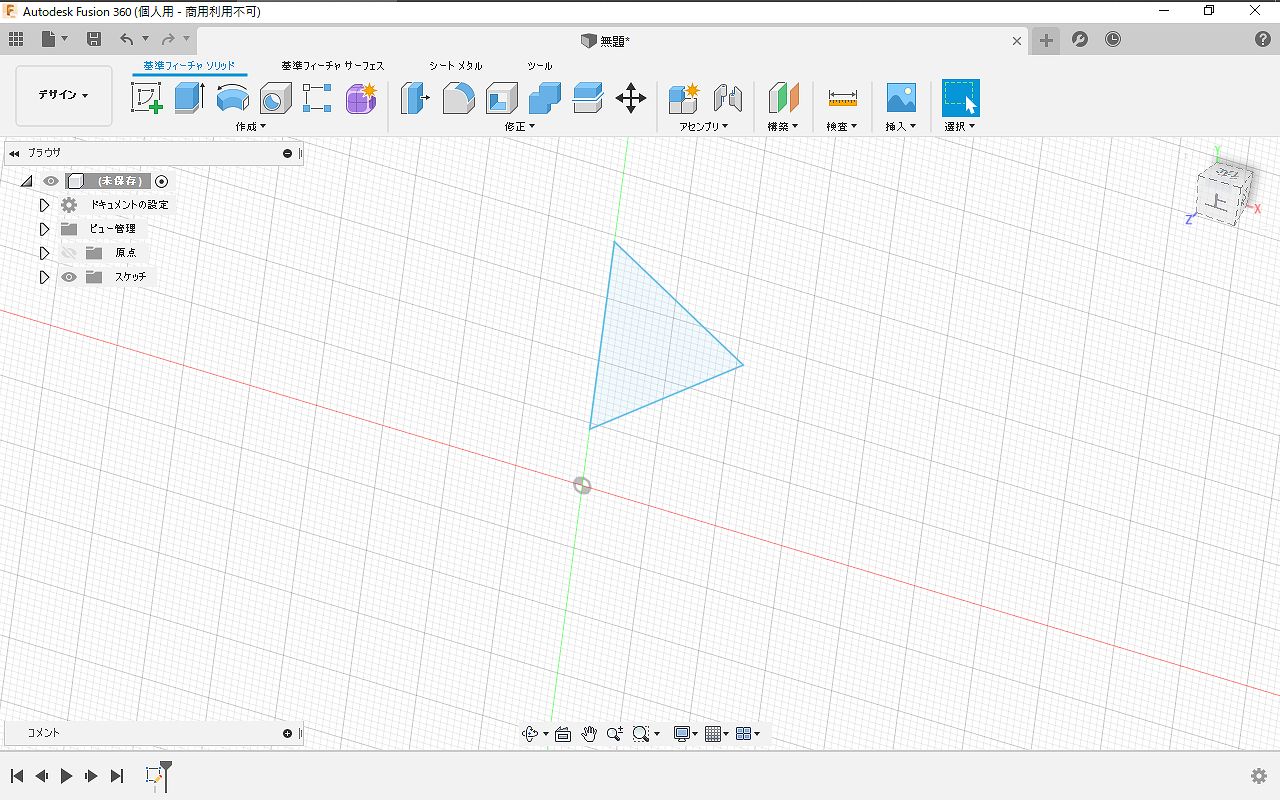Show the hidden 原点 folder
This screenshot has width=1280, height=800.
(69, 253)
